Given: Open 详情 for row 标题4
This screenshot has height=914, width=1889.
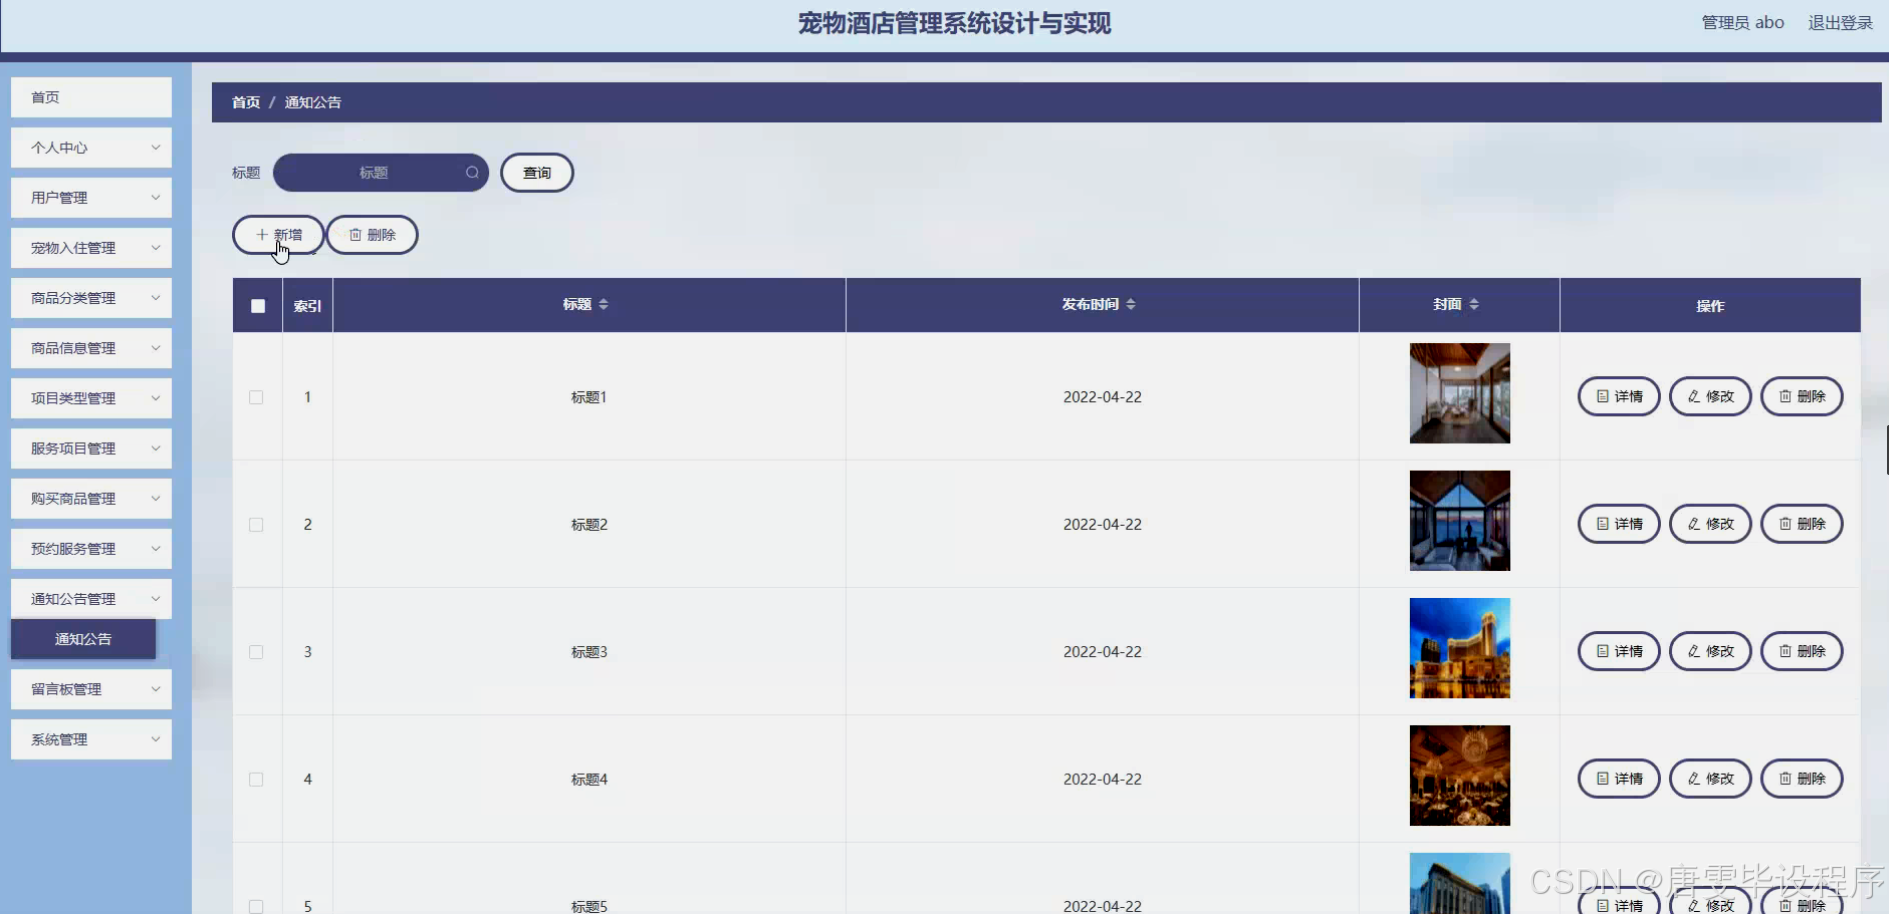Looking at the screenshot, I should 1619,778.
